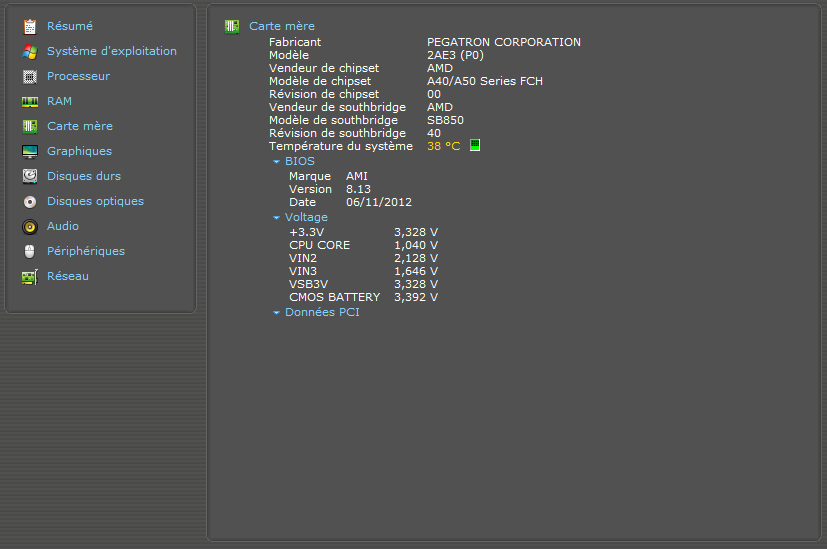827x549 pixels.
Task: View the Disques durs section
Action: pyautogui.click(x=84, y=176)
